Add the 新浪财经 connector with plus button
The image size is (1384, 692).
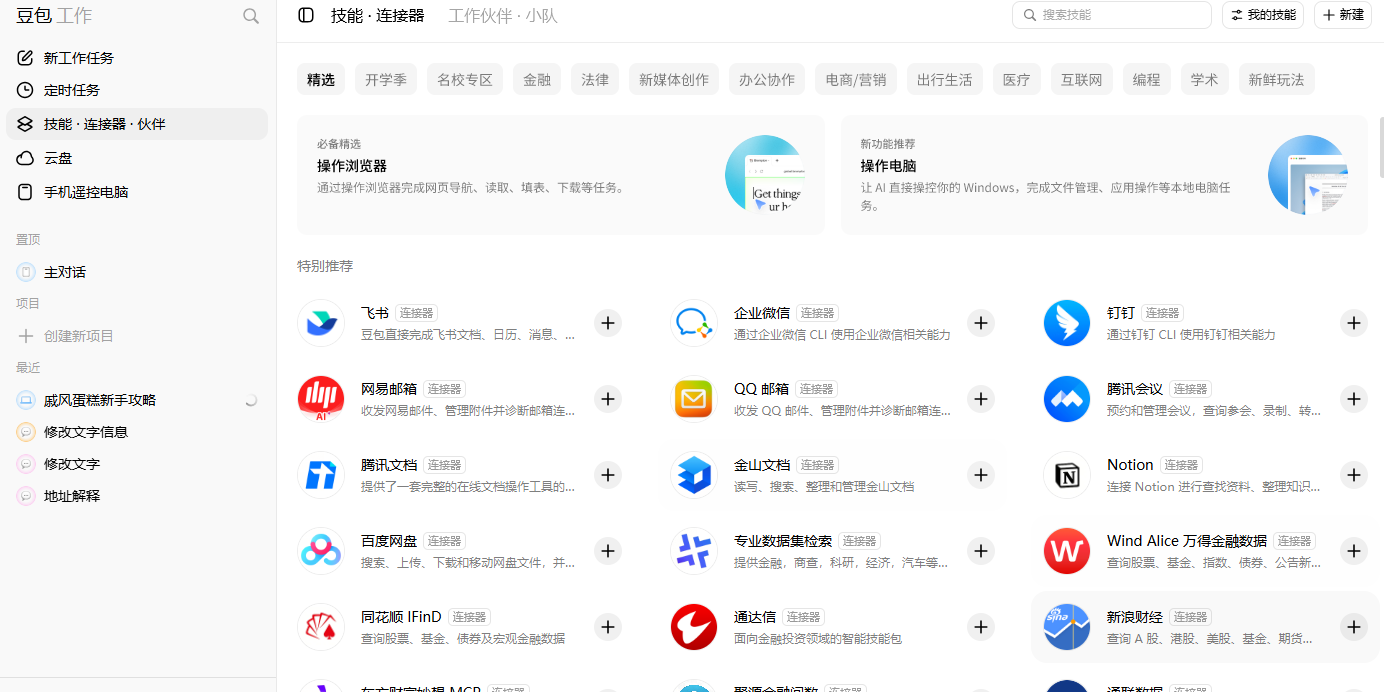1354,627
